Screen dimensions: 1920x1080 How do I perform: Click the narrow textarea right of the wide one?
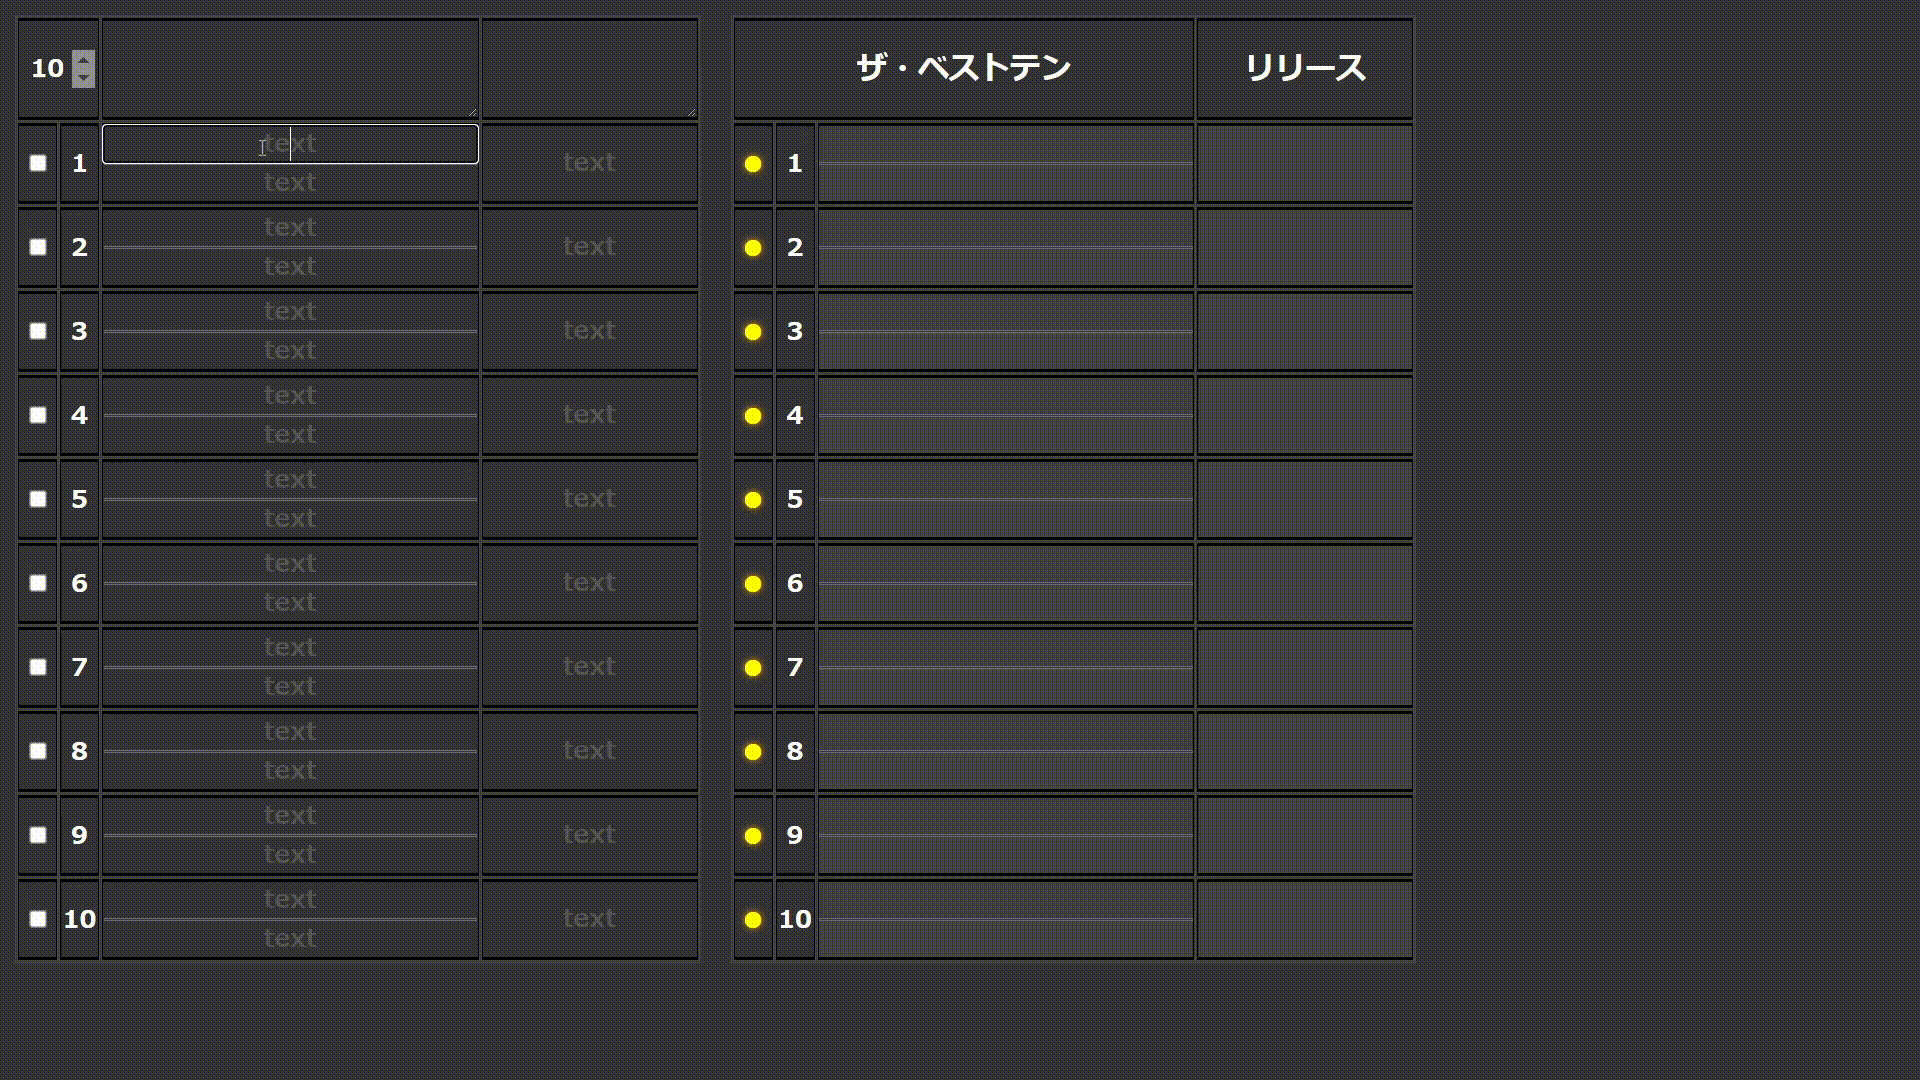pos(589,65)
